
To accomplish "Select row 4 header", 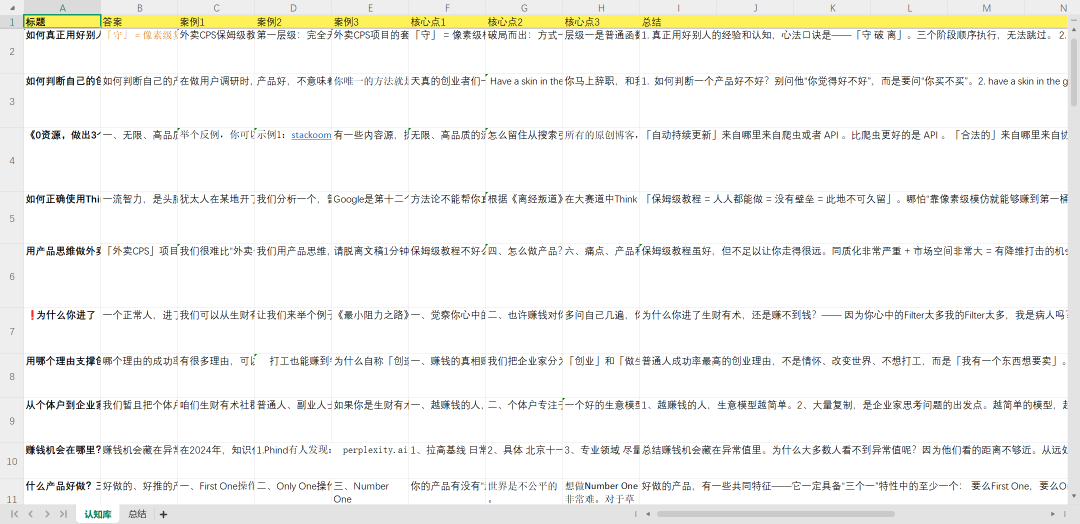I will click(12, 160).
